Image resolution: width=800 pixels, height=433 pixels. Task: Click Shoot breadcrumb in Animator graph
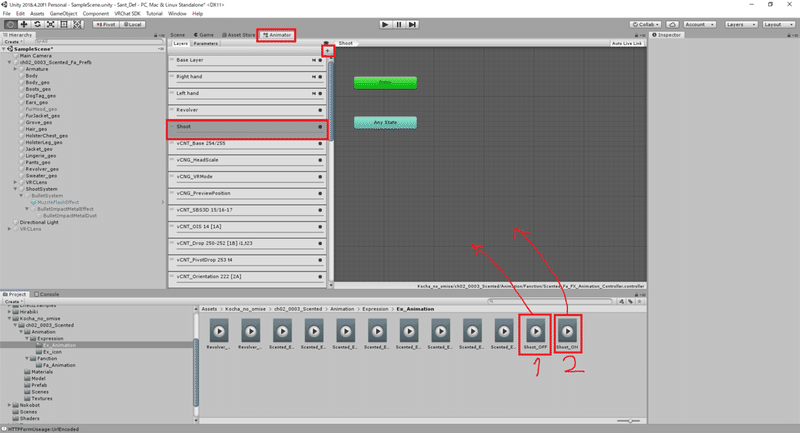(x=346, y=43)
